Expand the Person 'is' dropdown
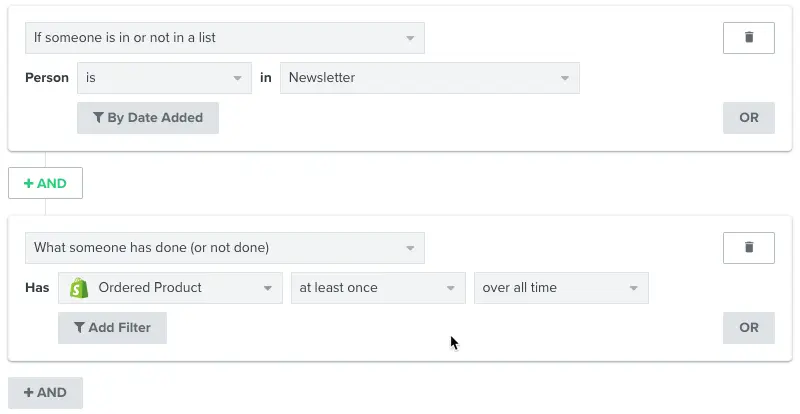The image size is (800, 414). (164, 78)
